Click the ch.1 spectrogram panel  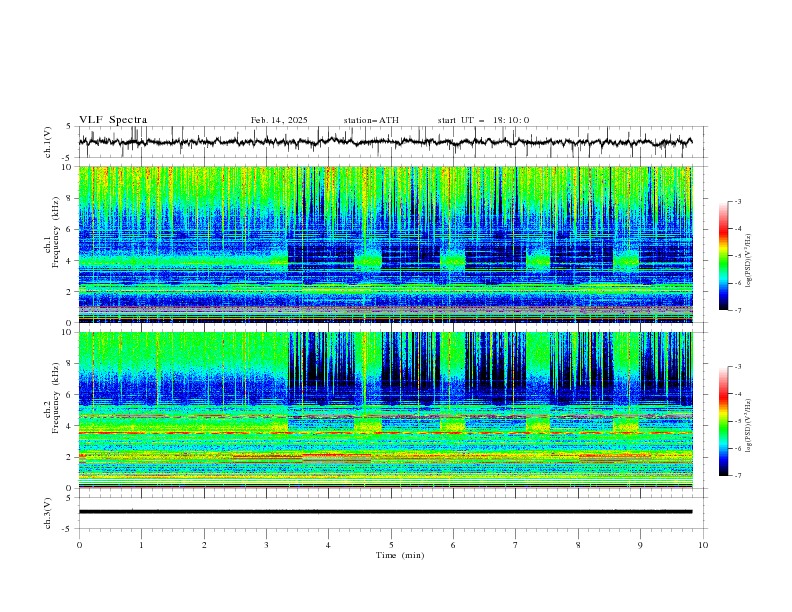pyautogui.click(x=386, y=244)
